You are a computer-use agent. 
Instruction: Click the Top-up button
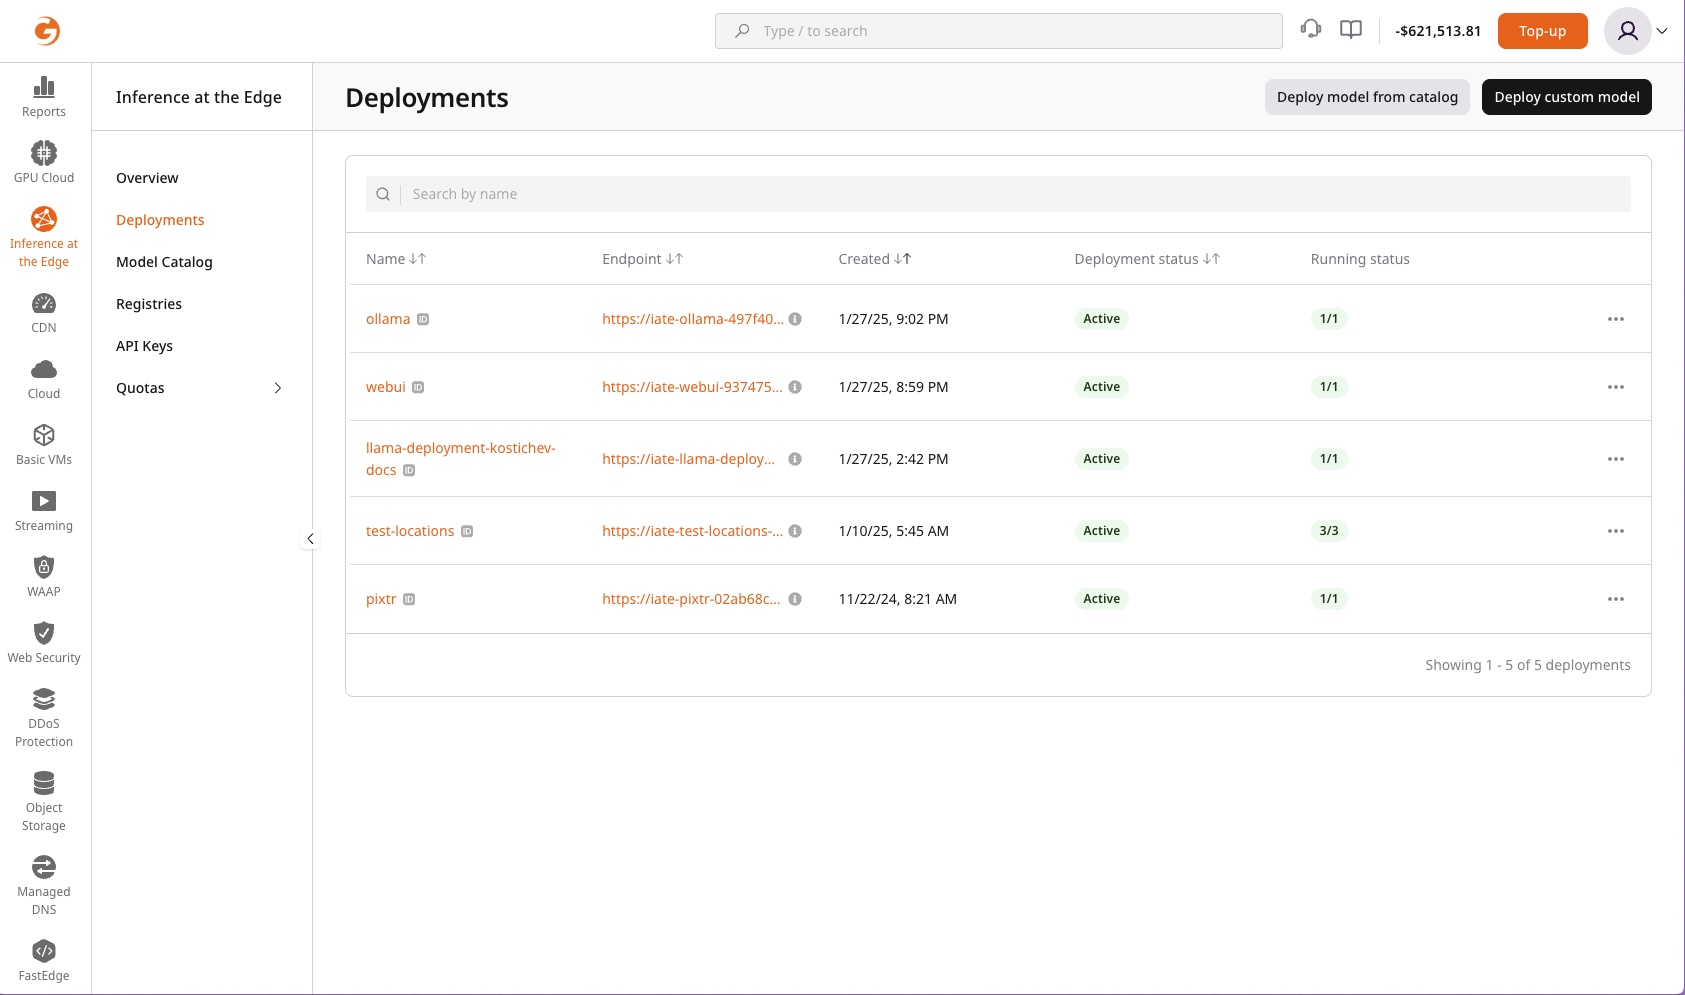pos(1542,31)
